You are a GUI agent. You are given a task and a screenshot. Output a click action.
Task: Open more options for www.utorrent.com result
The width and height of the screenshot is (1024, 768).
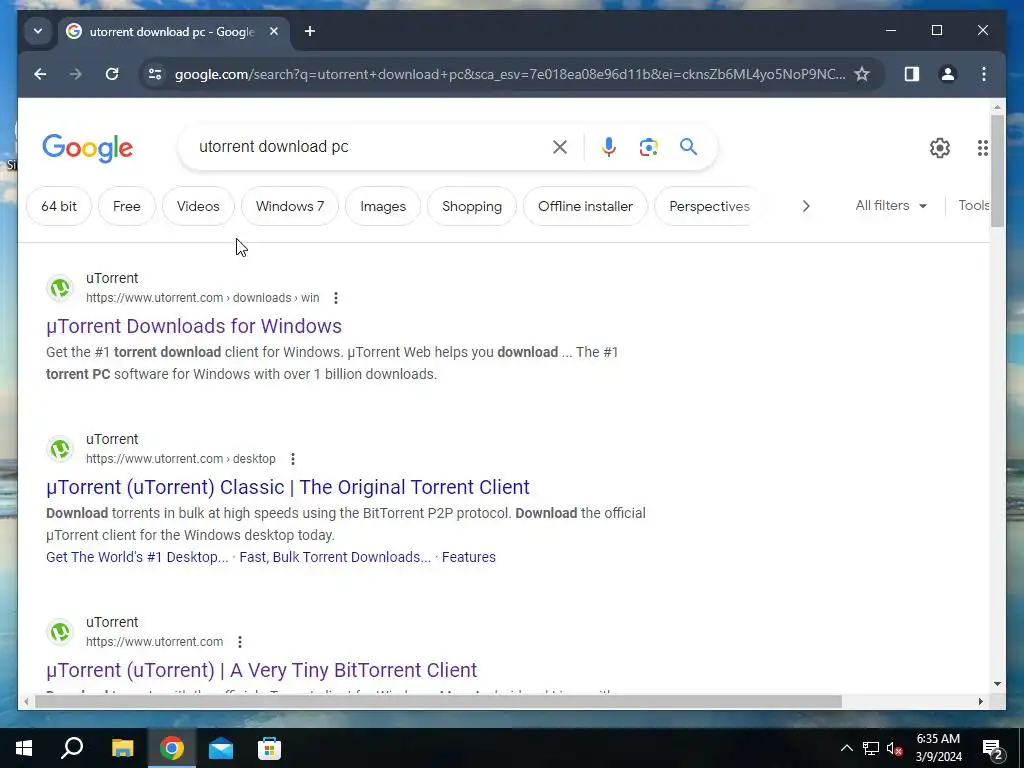(x=240, y=642)
